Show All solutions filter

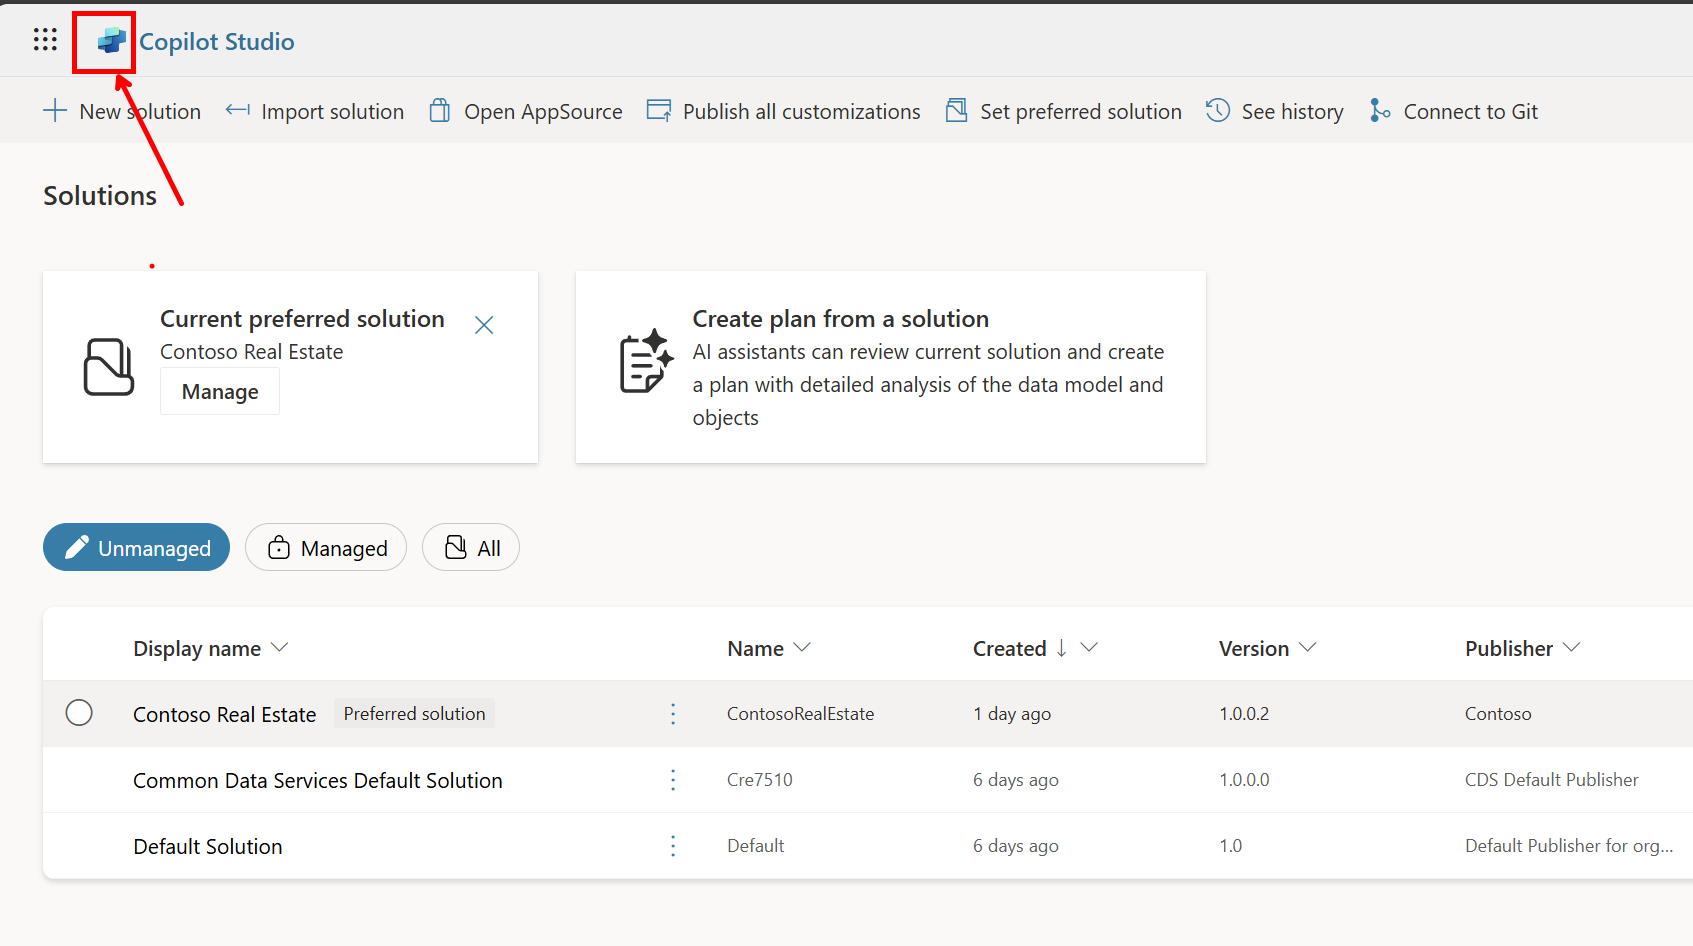[471, 548]
